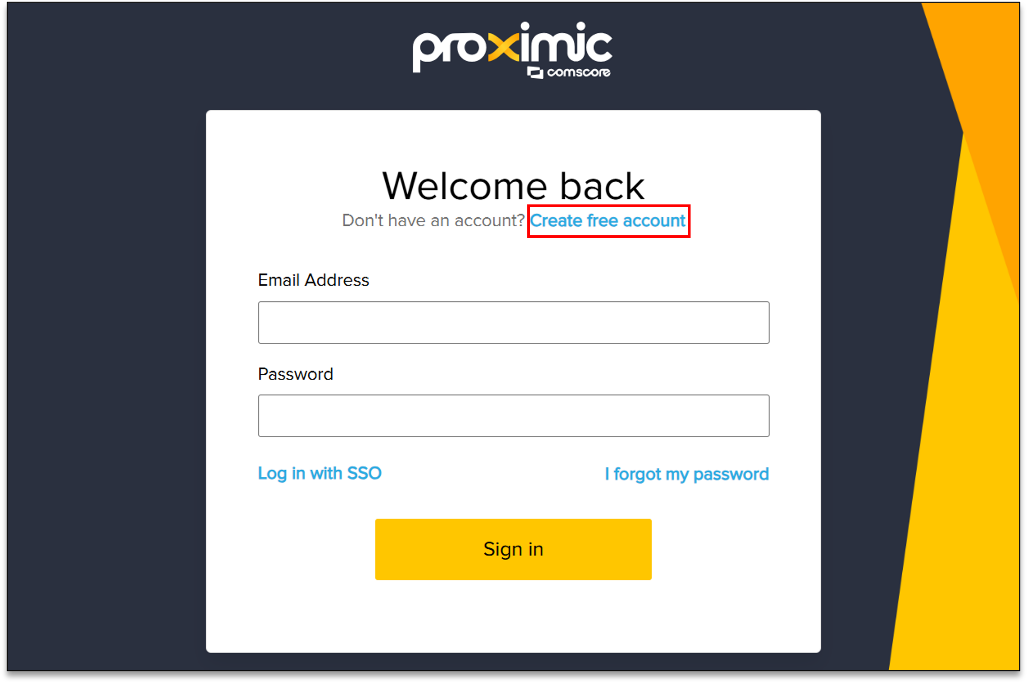
Task: Click the Comscore wordmark text
Action: 578,72
